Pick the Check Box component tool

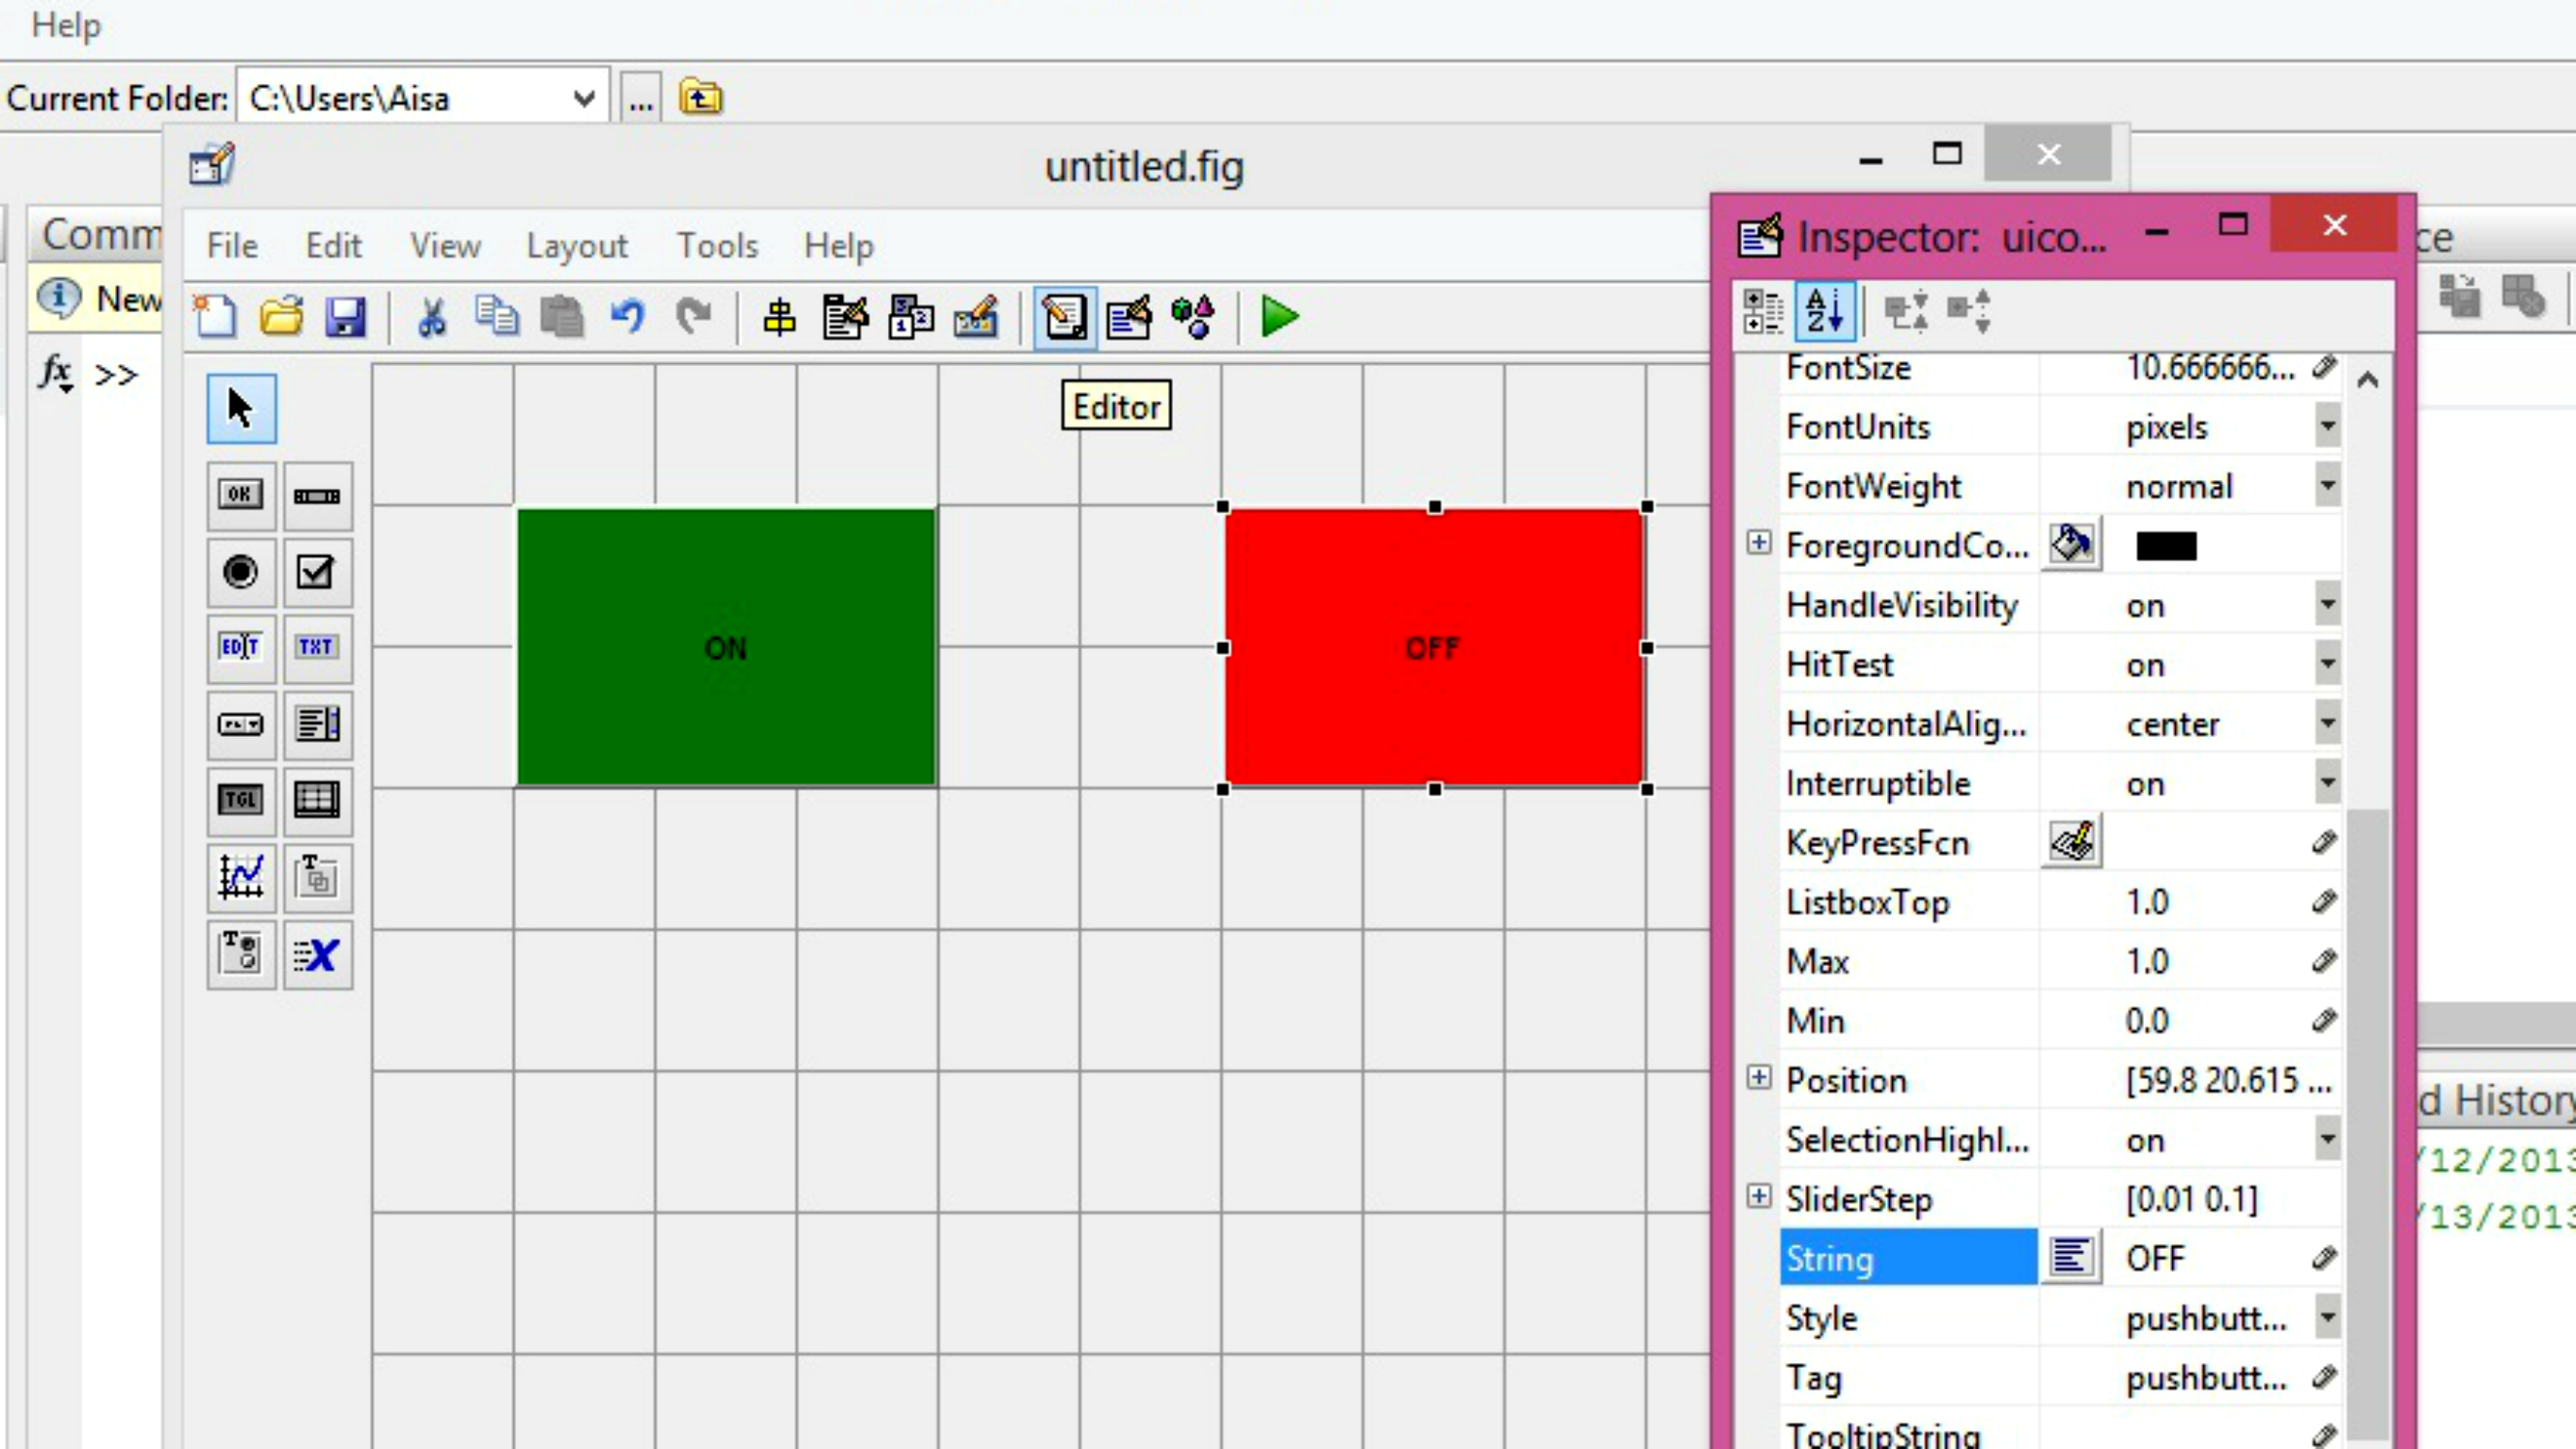pyautogui.click(x=317, y=572)
